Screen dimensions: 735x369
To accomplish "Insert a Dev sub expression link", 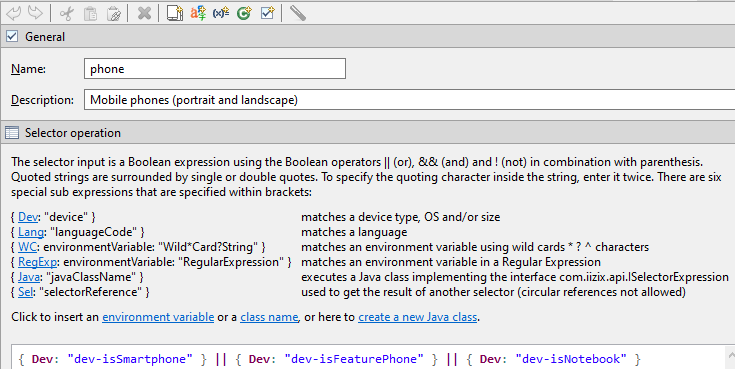I will [x=28, y=217].
